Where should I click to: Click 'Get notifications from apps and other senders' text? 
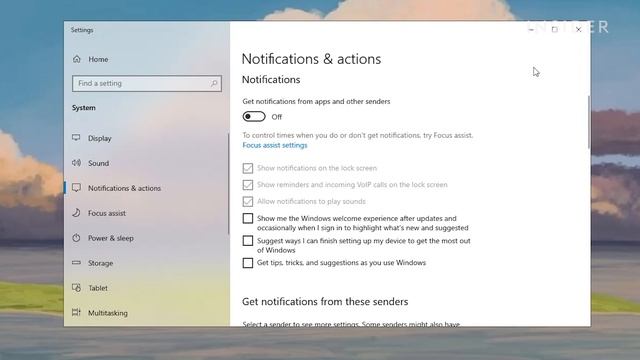316,101
